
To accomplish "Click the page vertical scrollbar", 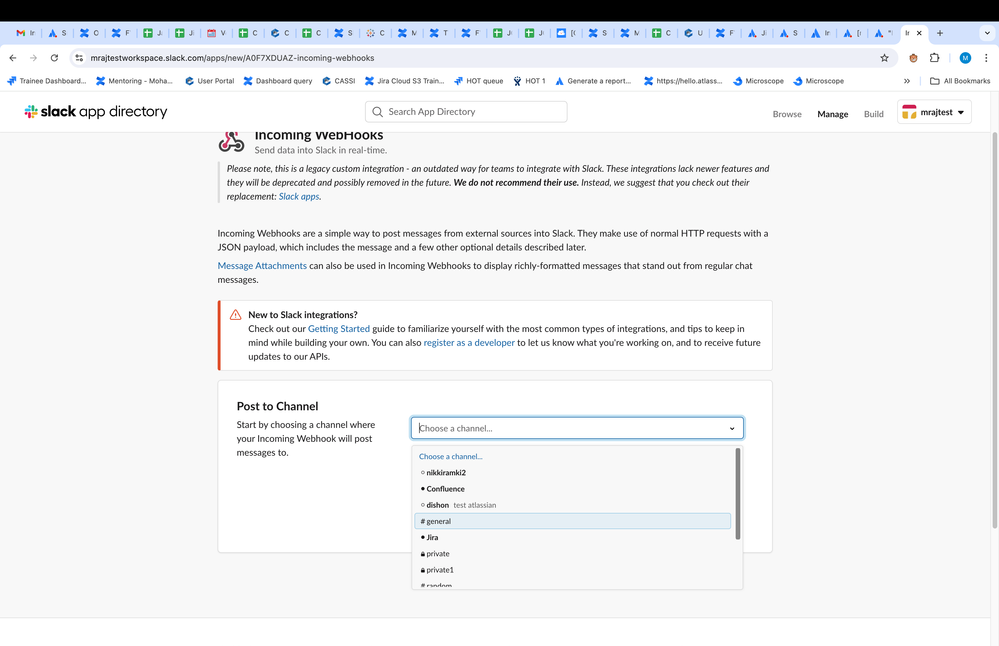I will (995, 331).
